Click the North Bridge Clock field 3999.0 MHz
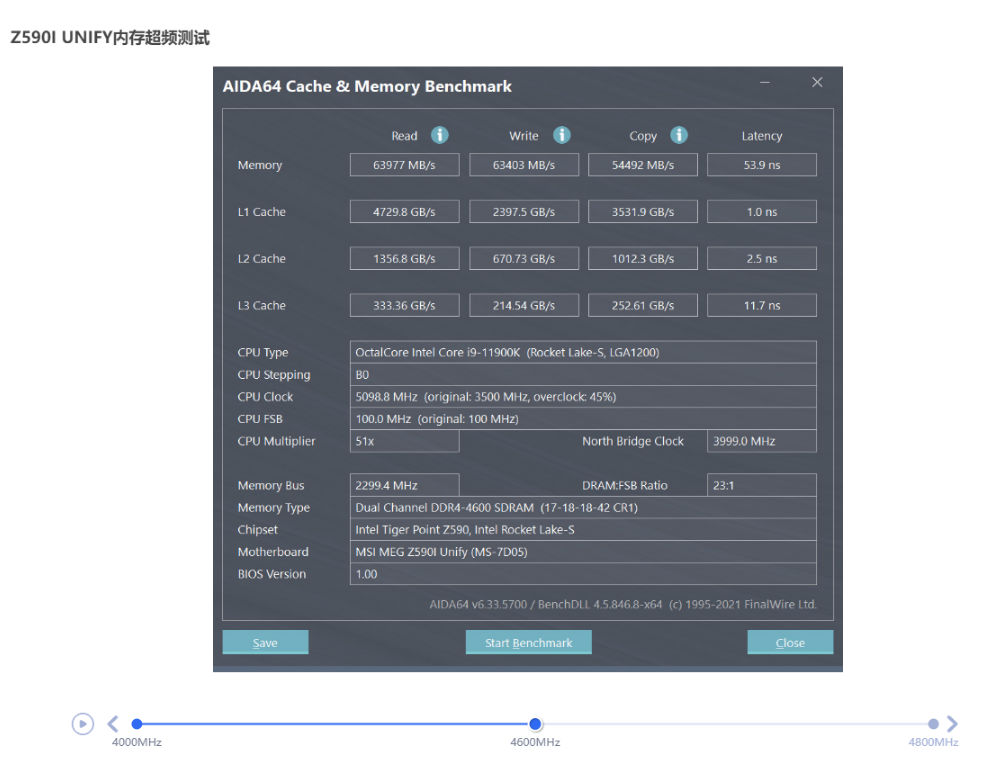 point(762,441)
